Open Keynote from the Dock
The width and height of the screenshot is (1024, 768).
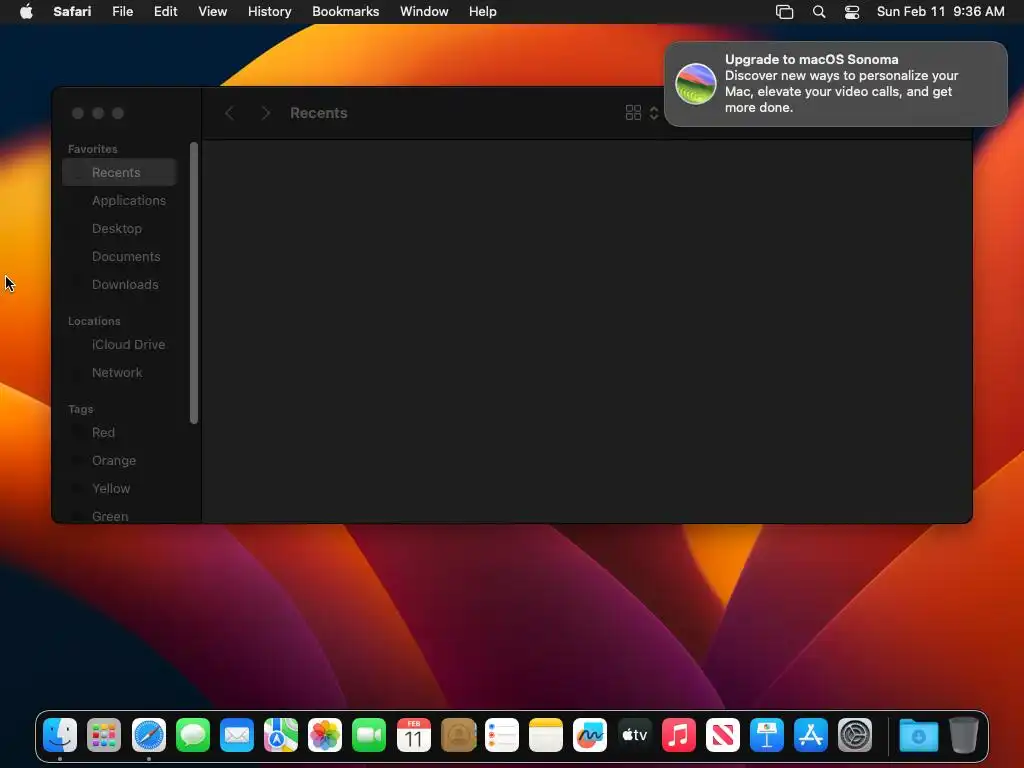click(x=767, y=735)
